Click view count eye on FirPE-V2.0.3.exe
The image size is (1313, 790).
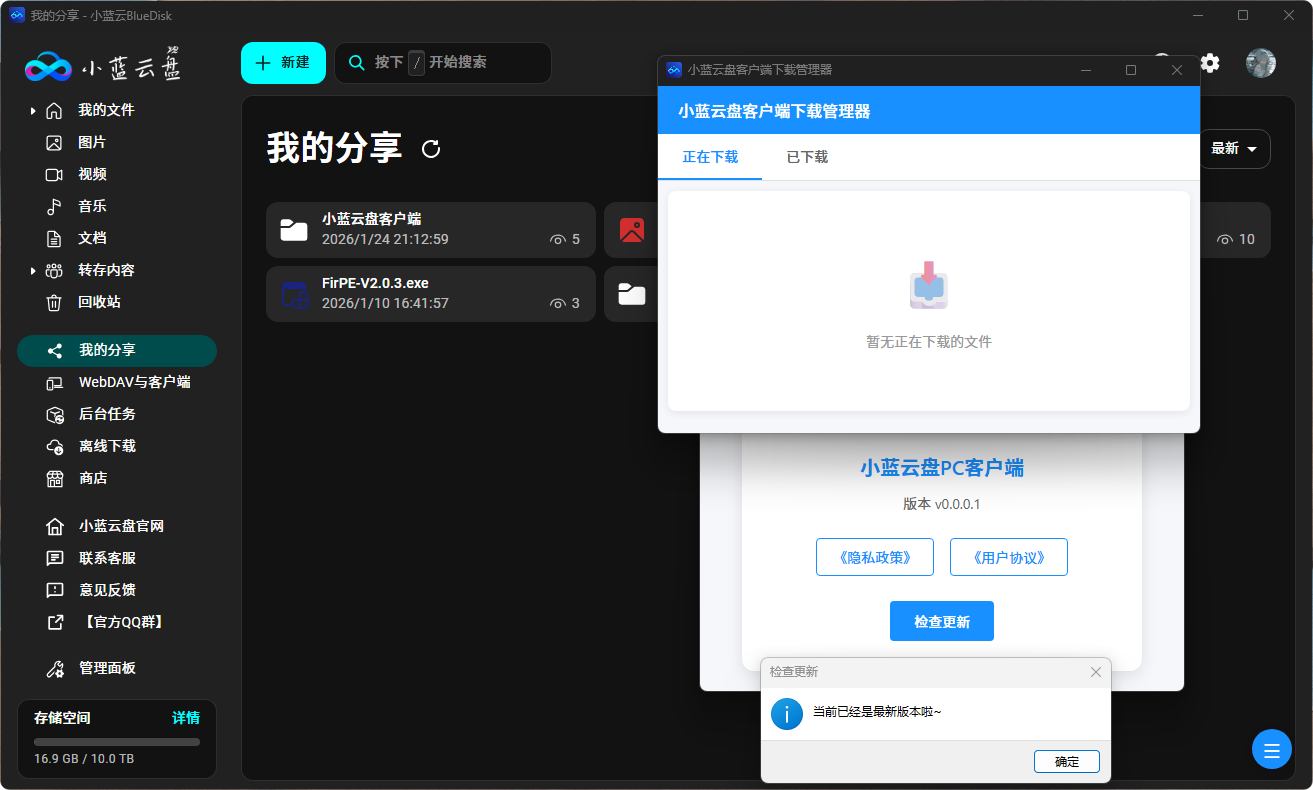point(558,304)
